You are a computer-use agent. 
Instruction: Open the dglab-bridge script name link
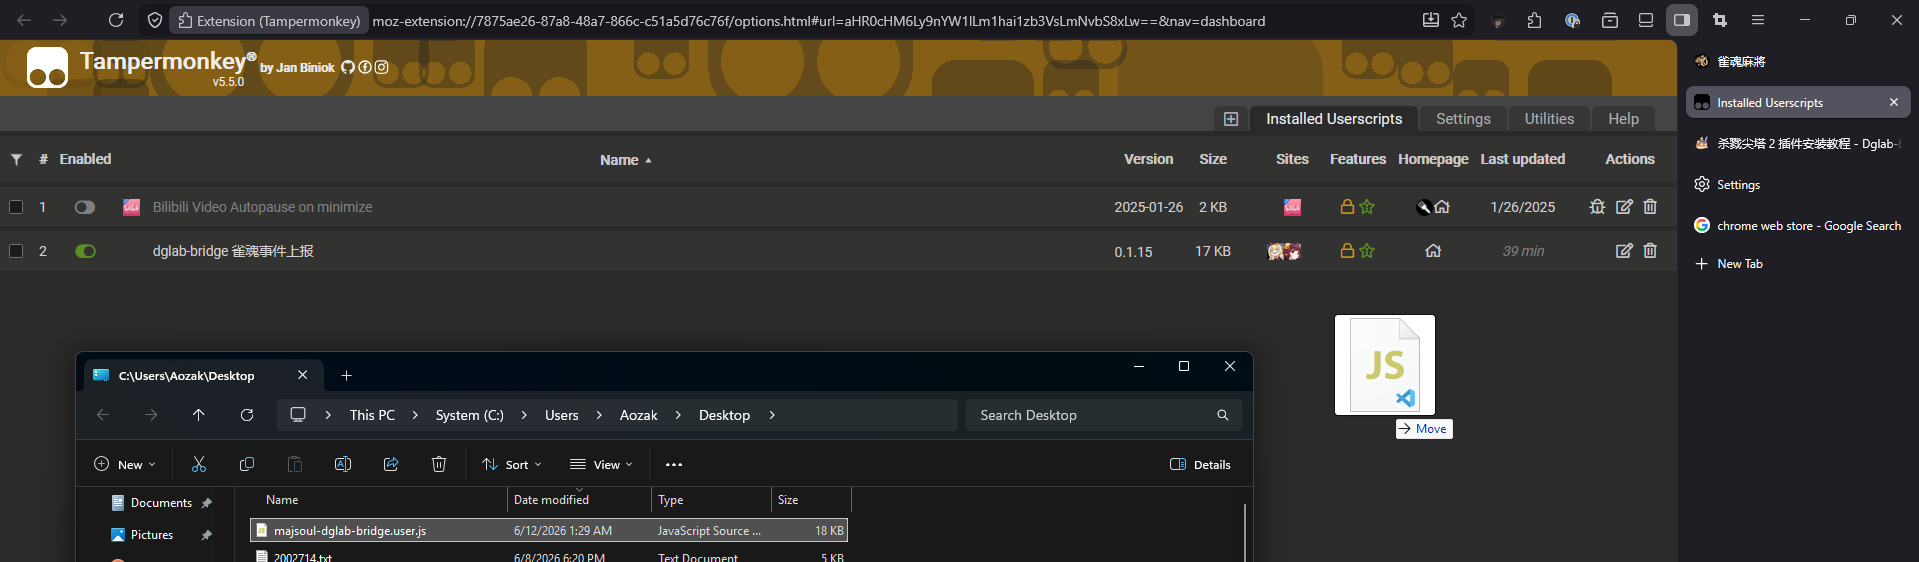coord(233,251)
